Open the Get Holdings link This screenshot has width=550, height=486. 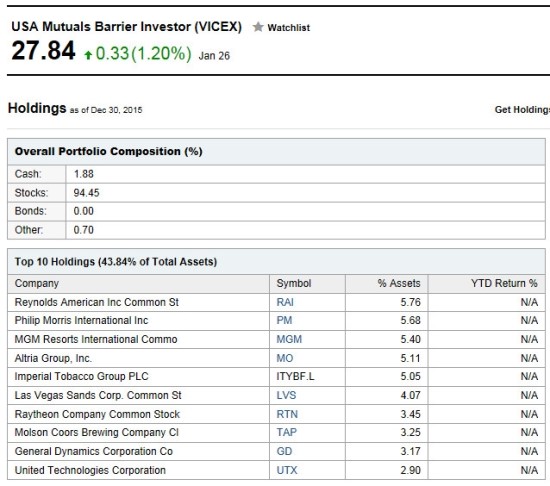coord(522,110)
